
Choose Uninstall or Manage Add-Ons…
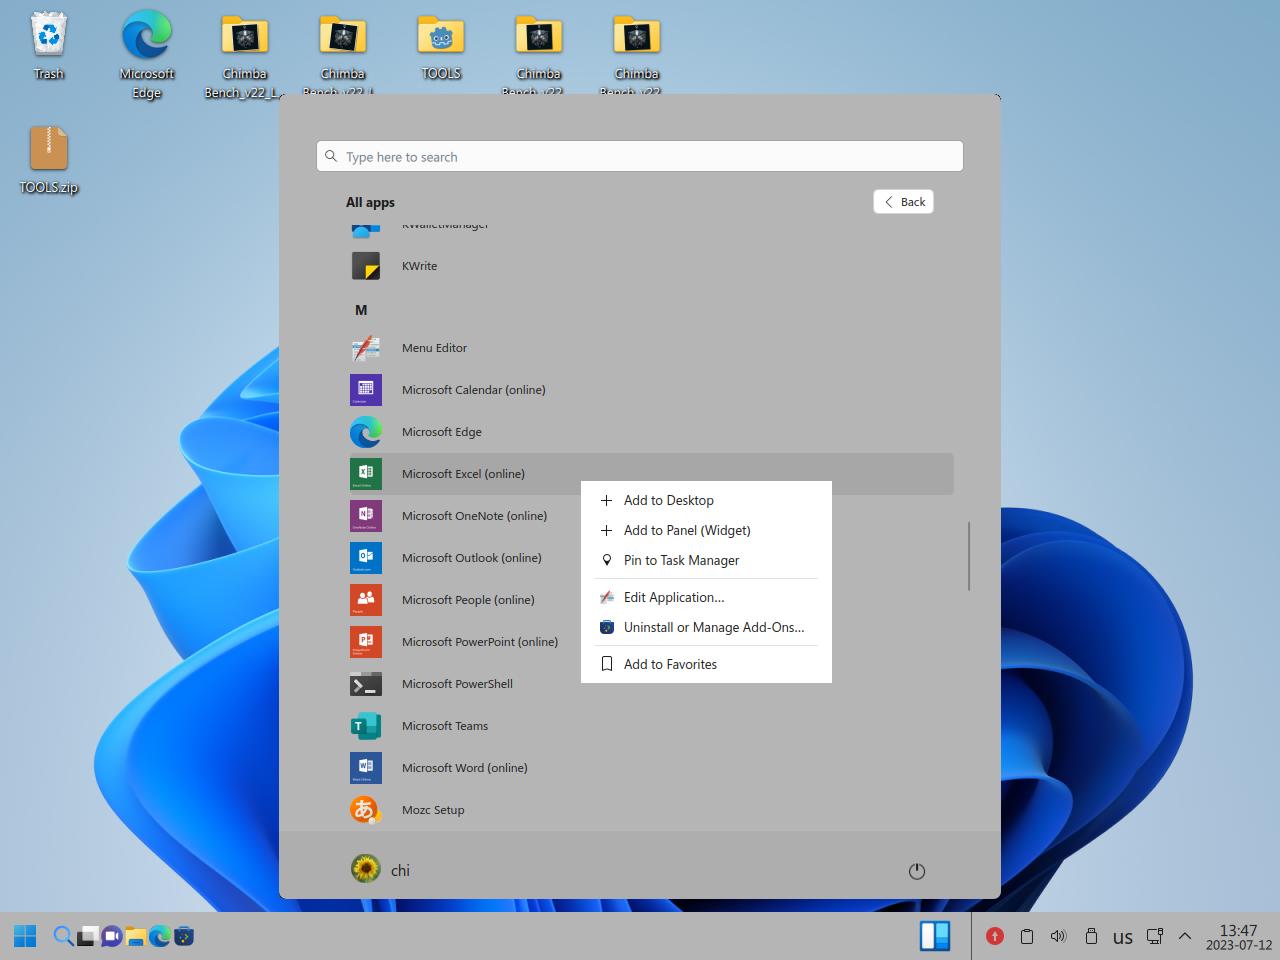713,627
